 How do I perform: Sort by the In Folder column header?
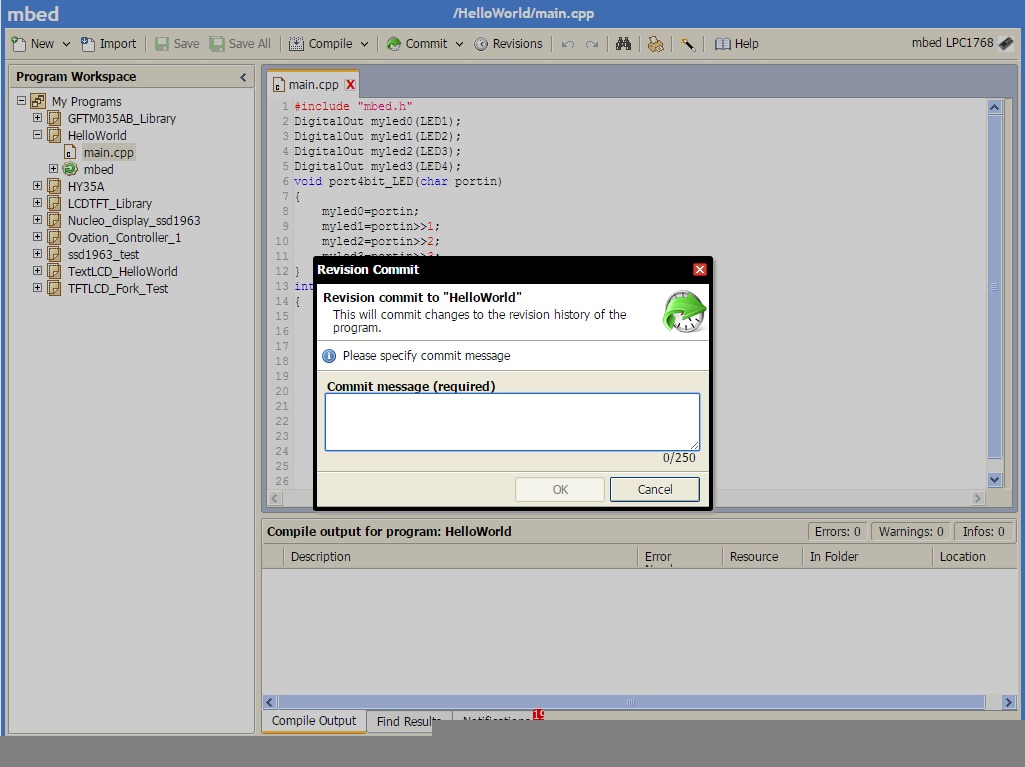[x=867, y=556]
